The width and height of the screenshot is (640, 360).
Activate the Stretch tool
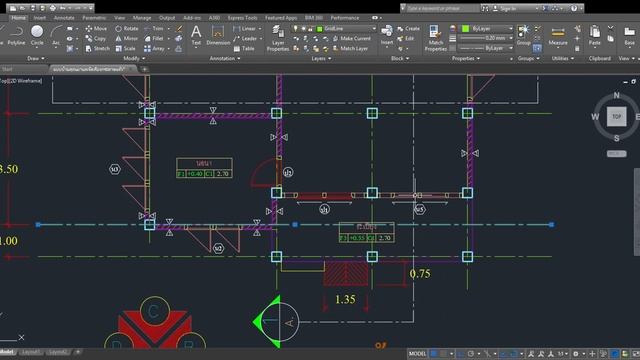(x=98, y=48)
